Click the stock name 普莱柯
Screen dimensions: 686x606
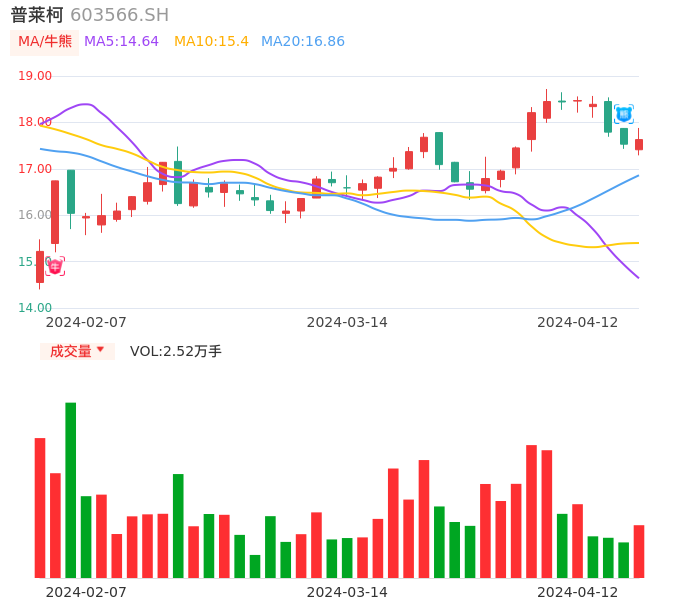[x=37, y=15]
